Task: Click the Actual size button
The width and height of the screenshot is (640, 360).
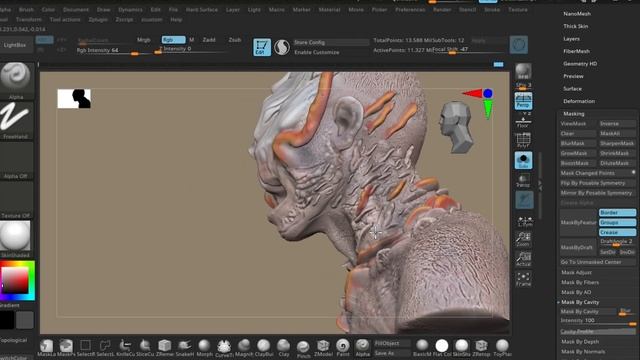Action: tap(523, 259)
